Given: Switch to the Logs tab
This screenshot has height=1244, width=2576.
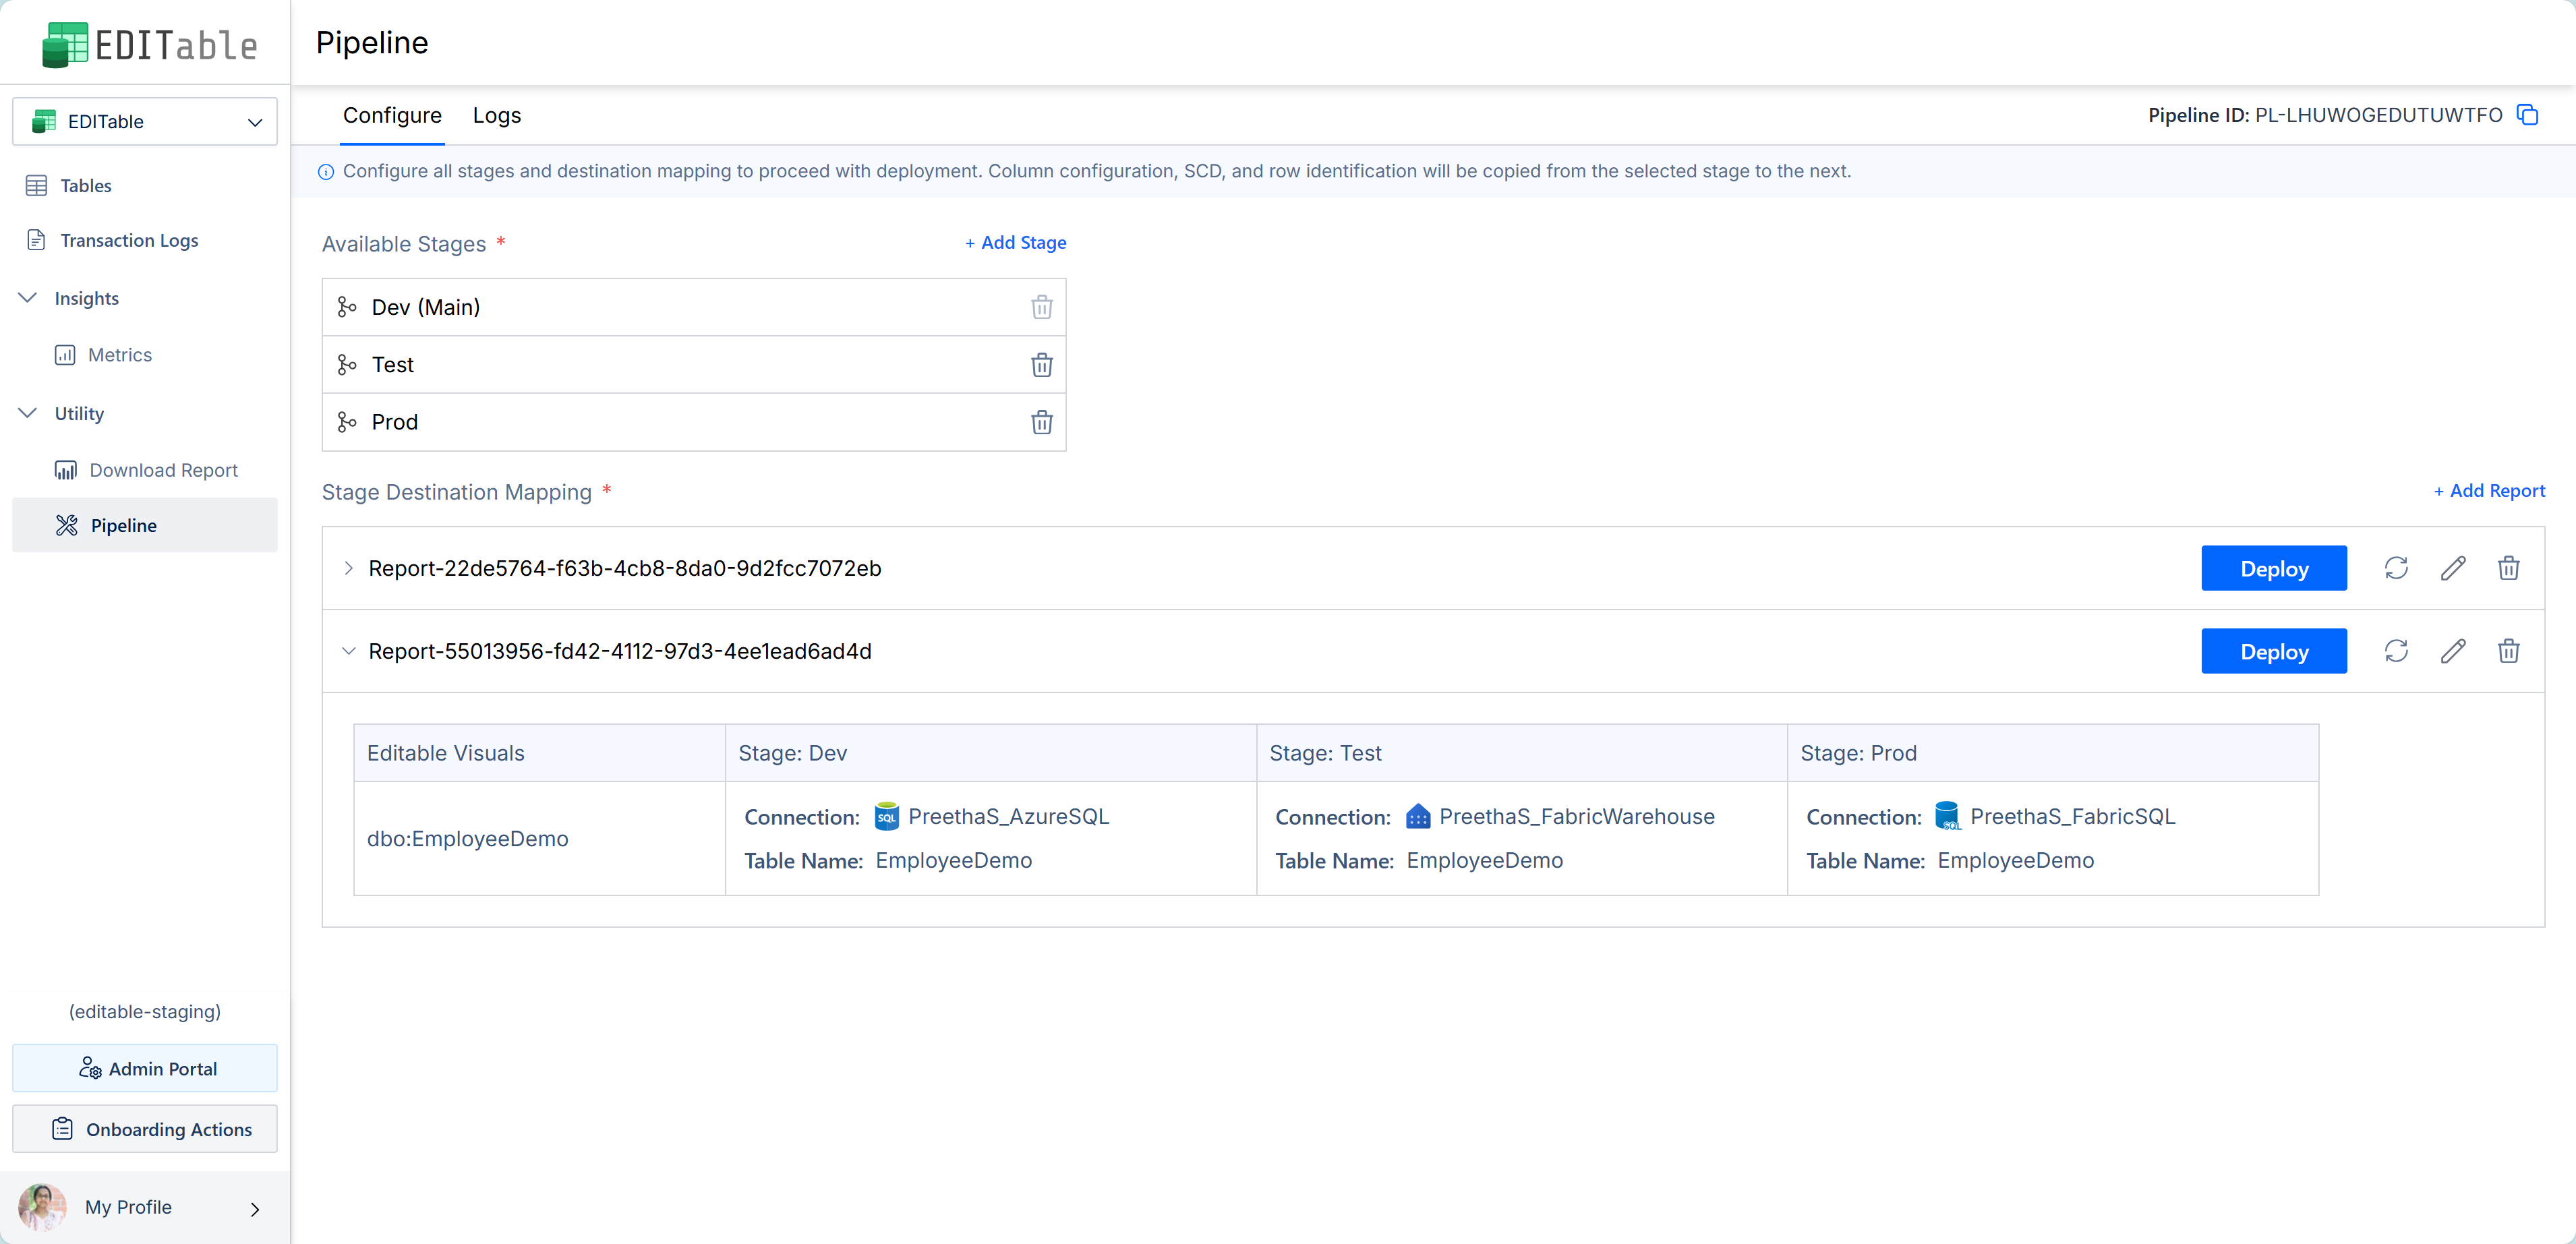Looking at the screenshot, I should 496,115.
